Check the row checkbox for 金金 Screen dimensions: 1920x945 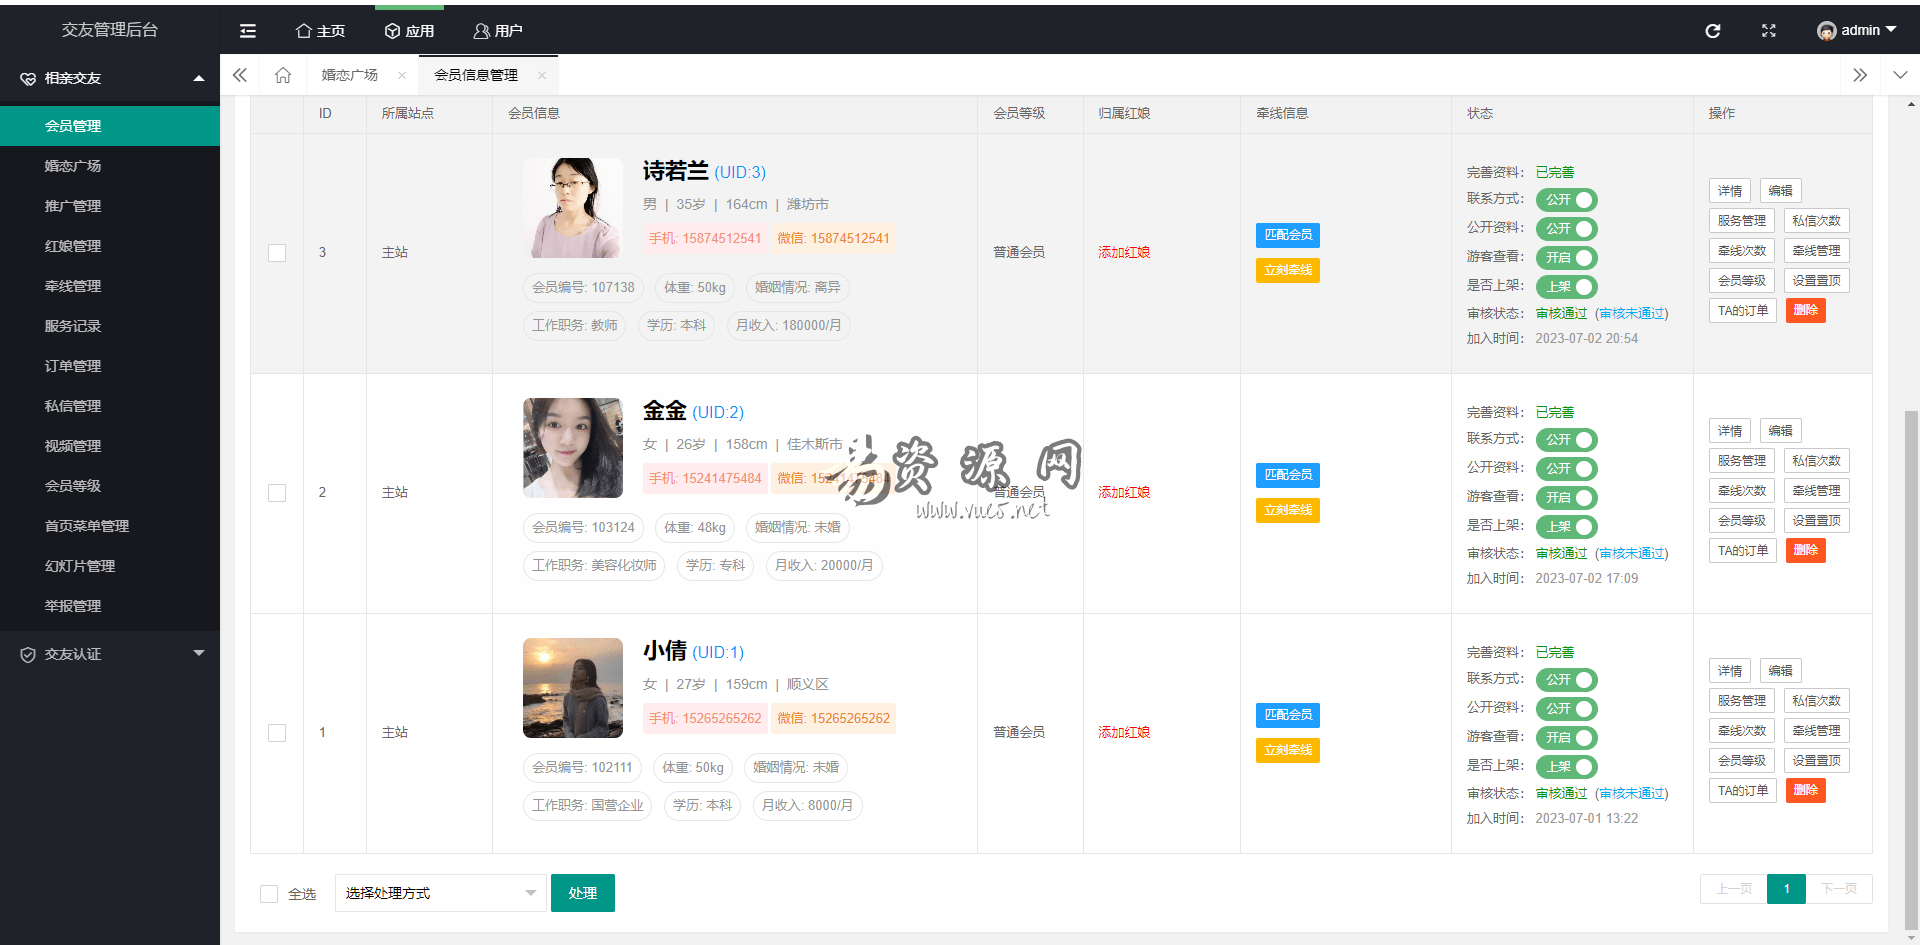pyautogui.click(x=277, y=493)
